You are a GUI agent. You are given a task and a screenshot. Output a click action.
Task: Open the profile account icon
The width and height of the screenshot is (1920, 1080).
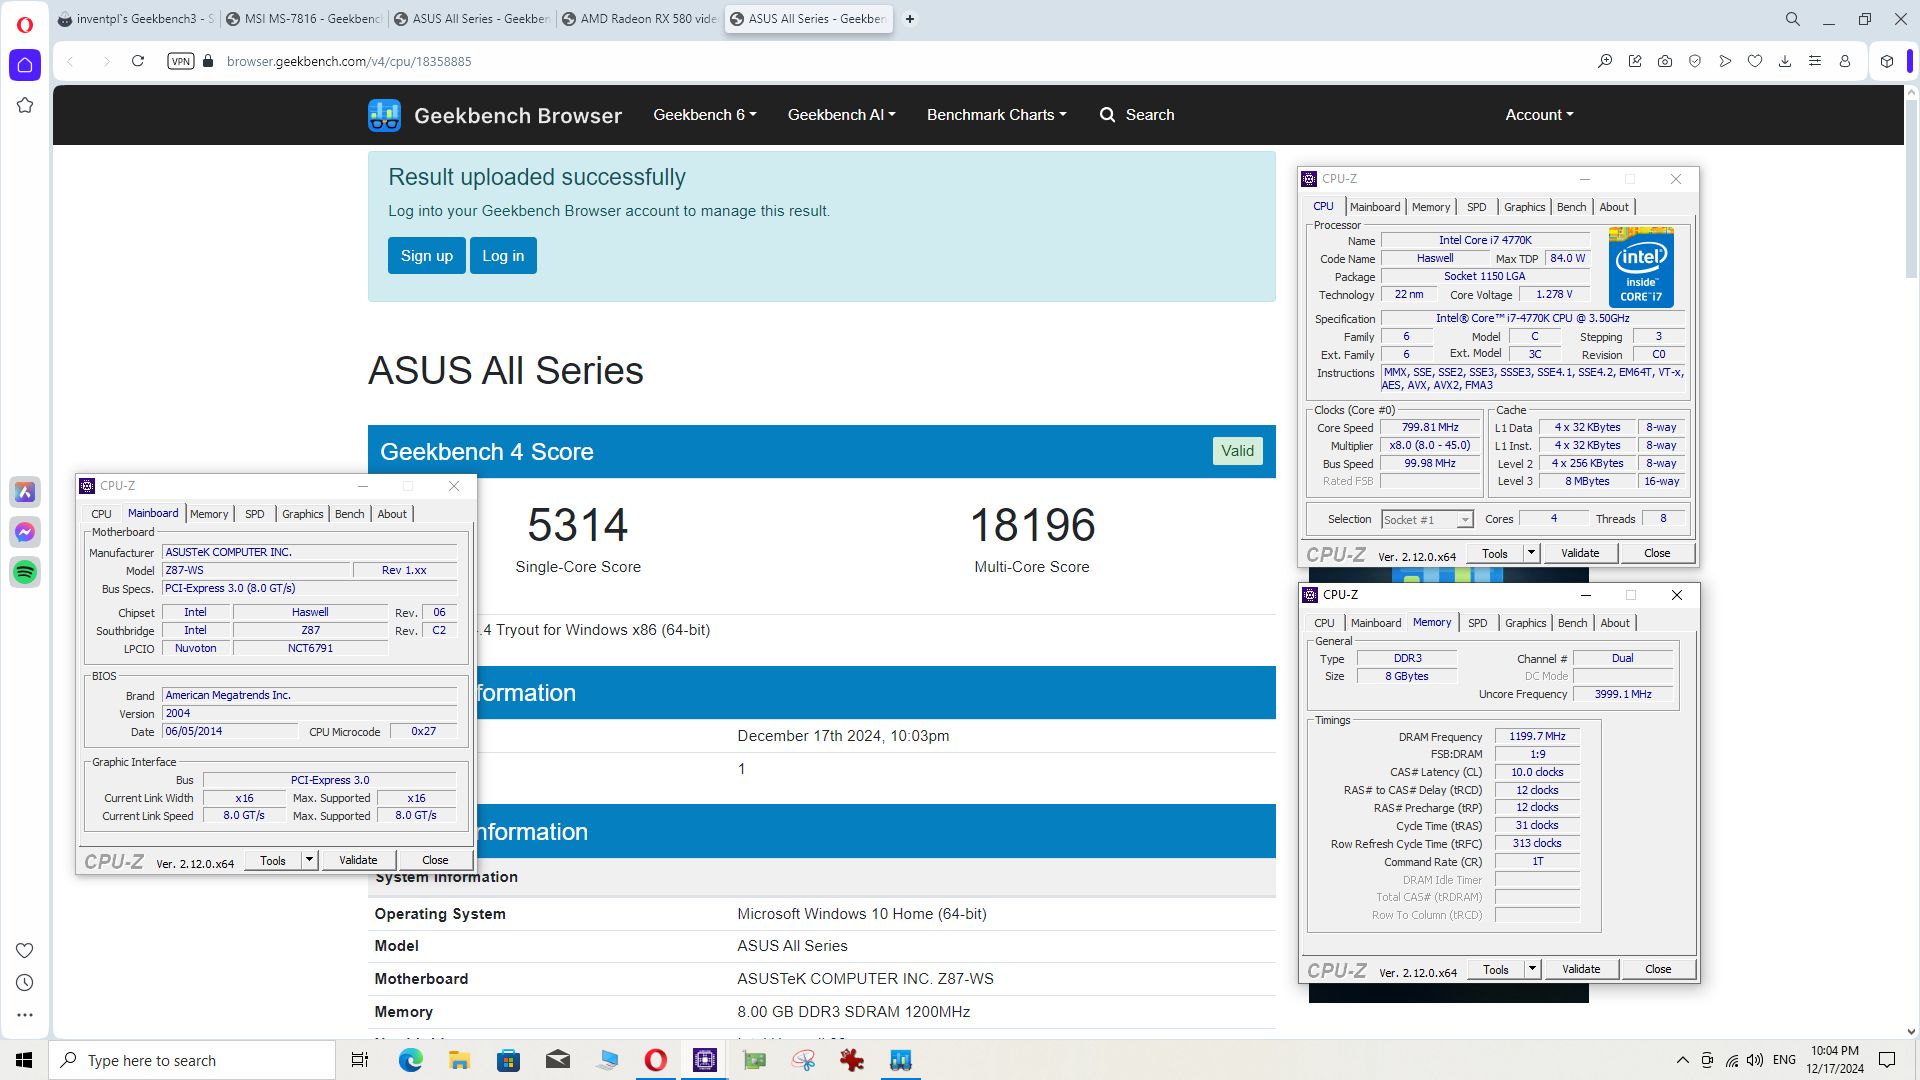pos(1845,61)
